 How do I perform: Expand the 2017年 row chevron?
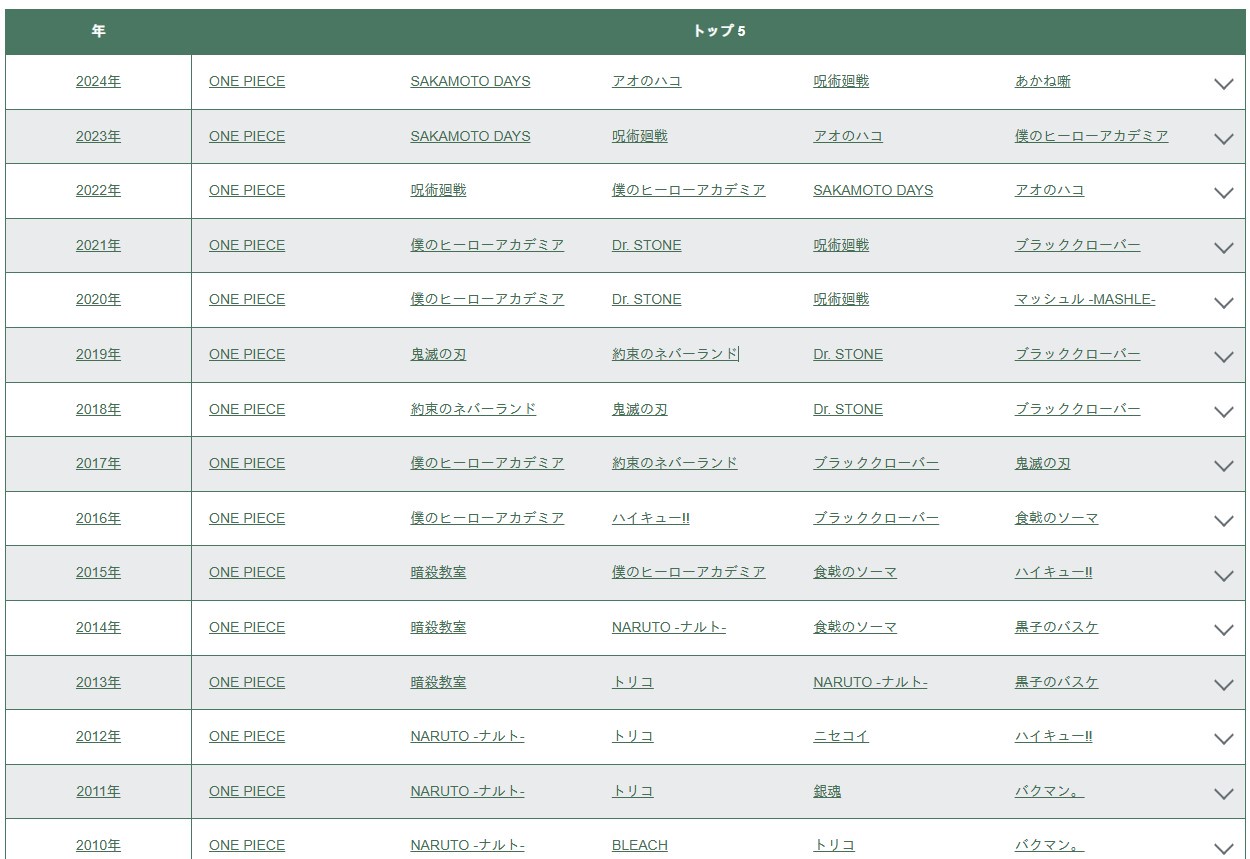[1223, 466]
